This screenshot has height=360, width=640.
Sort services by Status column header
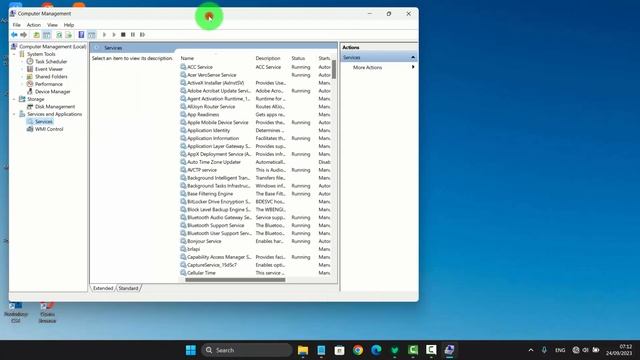(303, 58)
